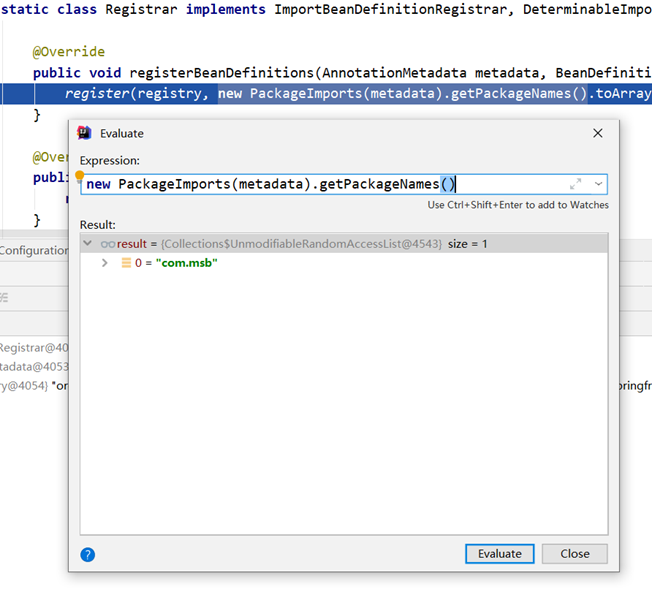652x592 pixels.
Task: Click the 'Use Ctrl+Shift+Enter to add to Watches' hint
Action: click(518, 205)
